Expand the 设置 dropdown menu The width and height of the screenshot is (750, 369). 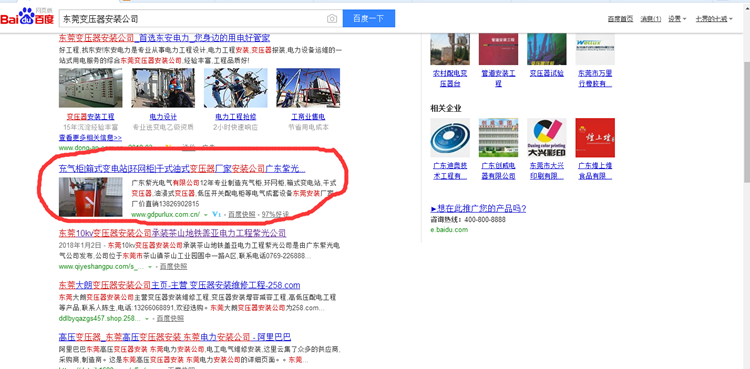pyautogui.click(x=677, y=19)
